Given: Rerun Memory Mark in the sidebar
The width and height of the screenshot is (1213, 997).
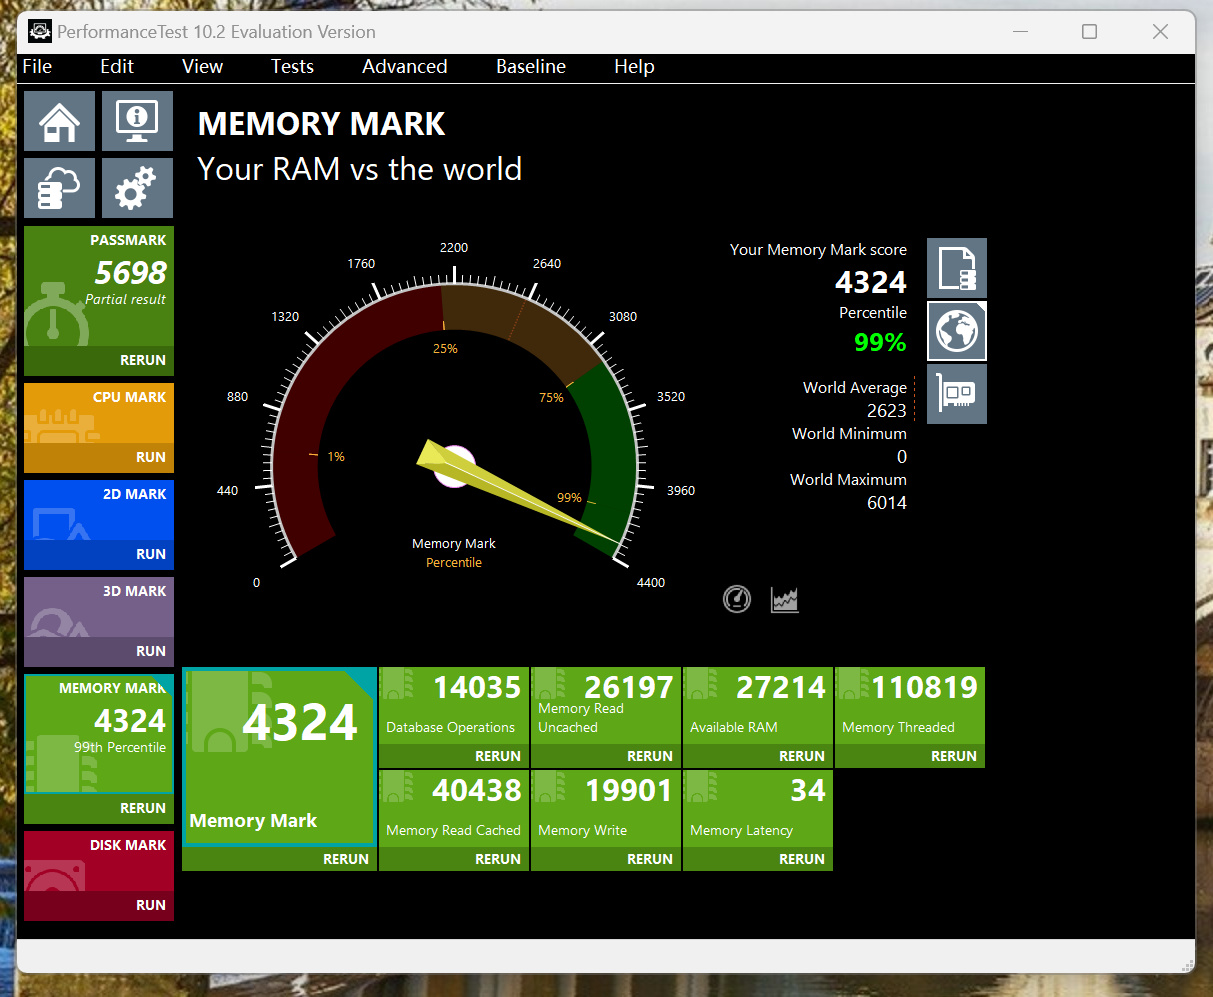Looking at the screenshot, I should tap(99, 808).
